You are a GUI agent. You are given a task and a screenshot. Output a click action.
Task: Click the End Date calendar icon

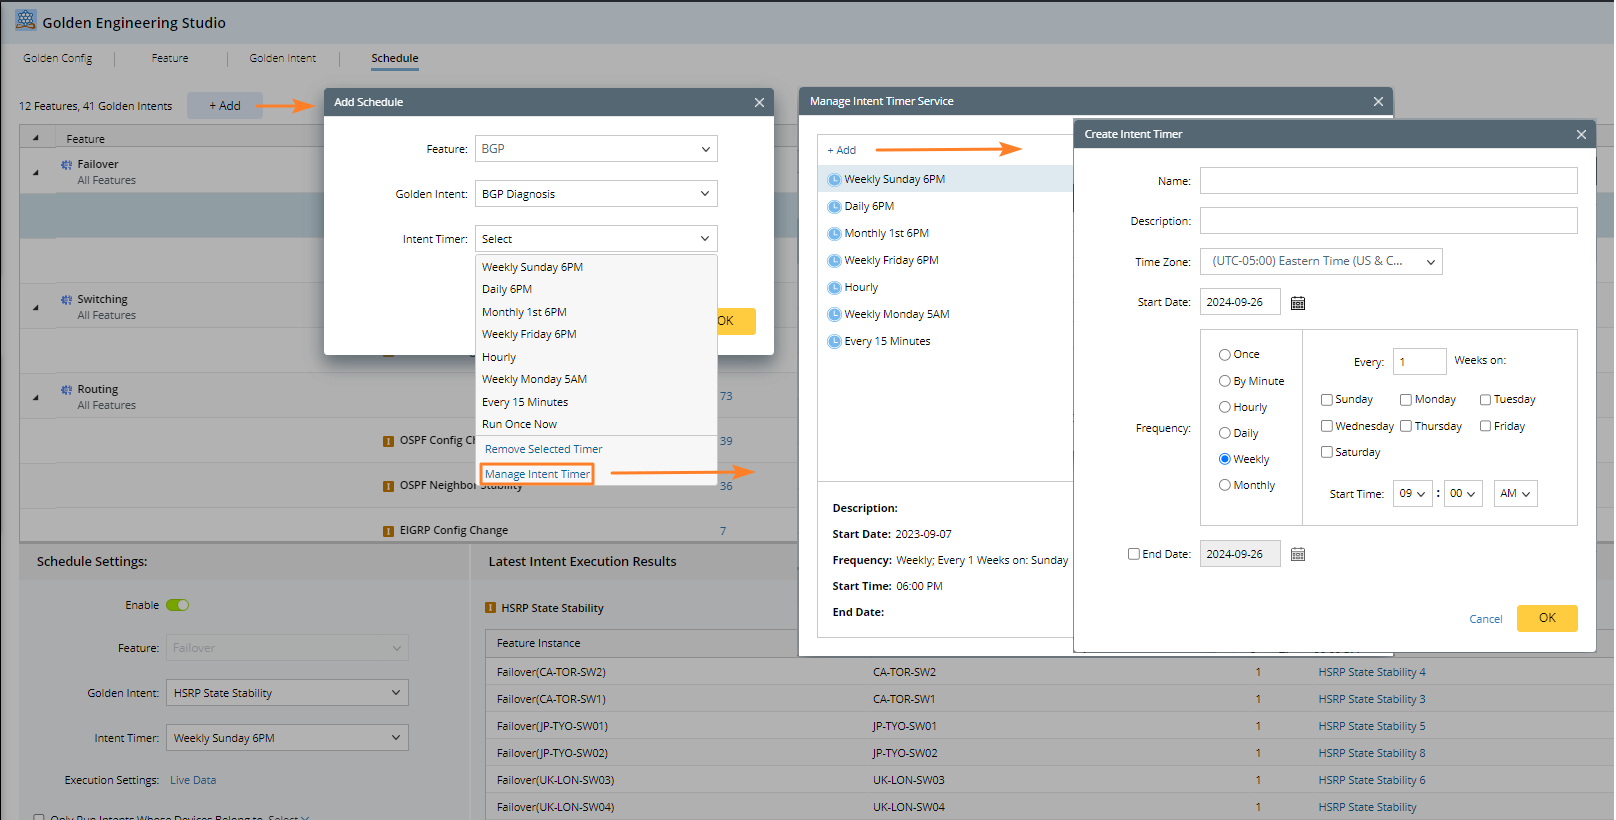[x=1298, y=554]
